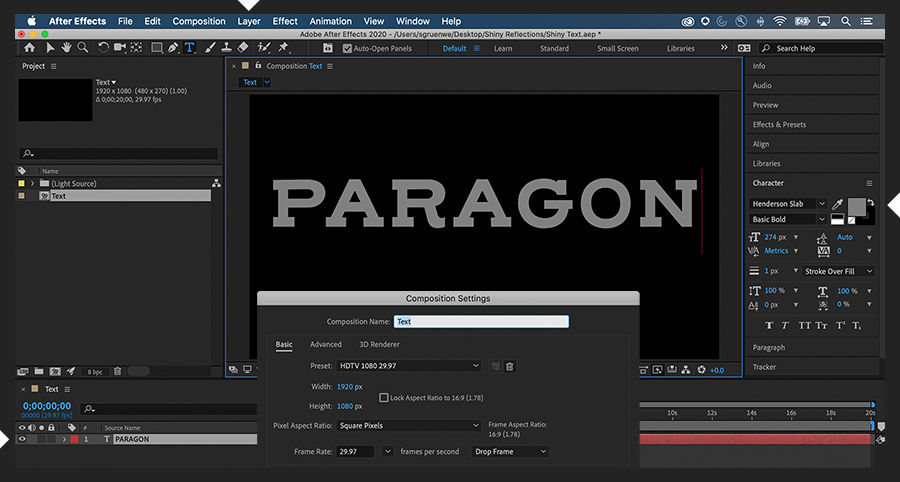Open the Preset HDTV 1080 29.97 dropdown
The width and height of the screenshot is (900, 482).
[408, 366]
